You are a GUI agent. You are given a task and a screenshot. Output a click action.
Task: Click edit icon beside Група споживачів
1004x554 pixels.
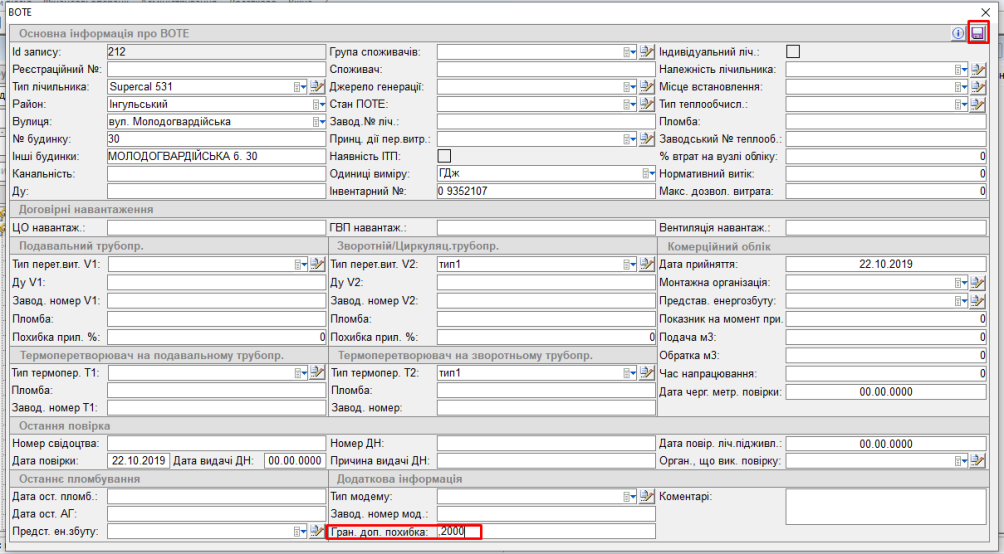(646, 52)
